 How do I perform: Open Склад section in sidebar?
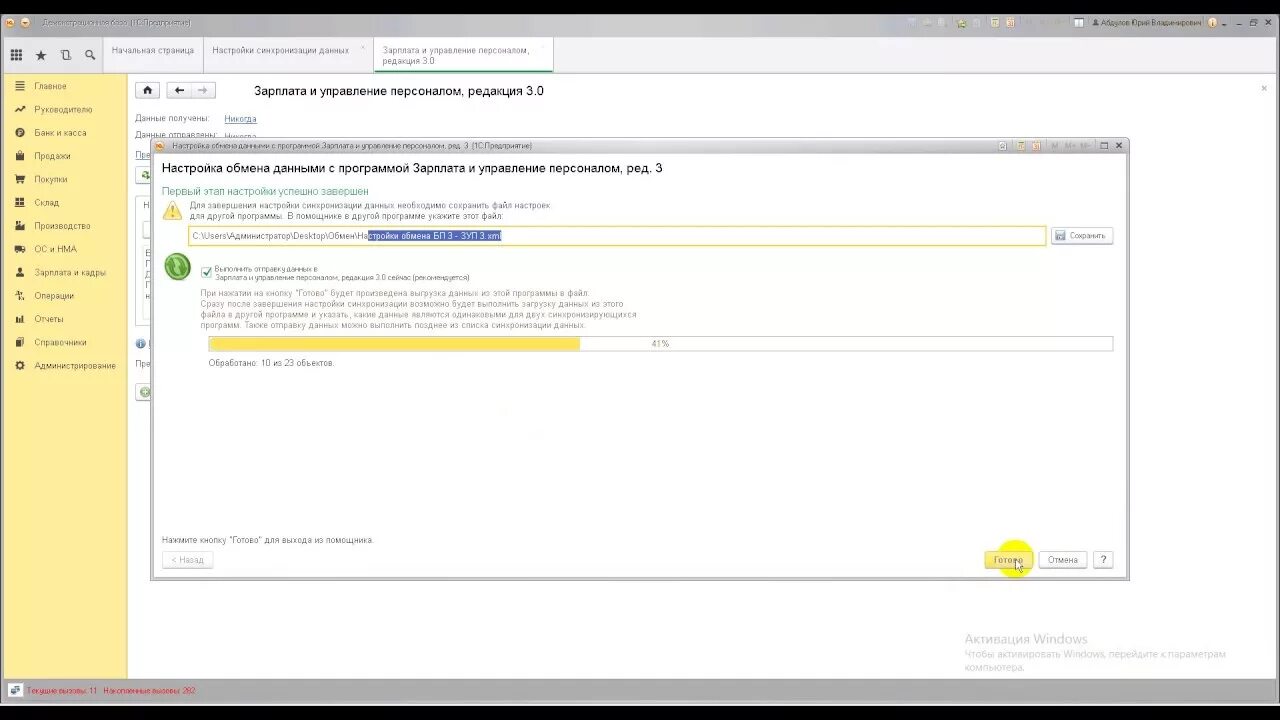47,202
